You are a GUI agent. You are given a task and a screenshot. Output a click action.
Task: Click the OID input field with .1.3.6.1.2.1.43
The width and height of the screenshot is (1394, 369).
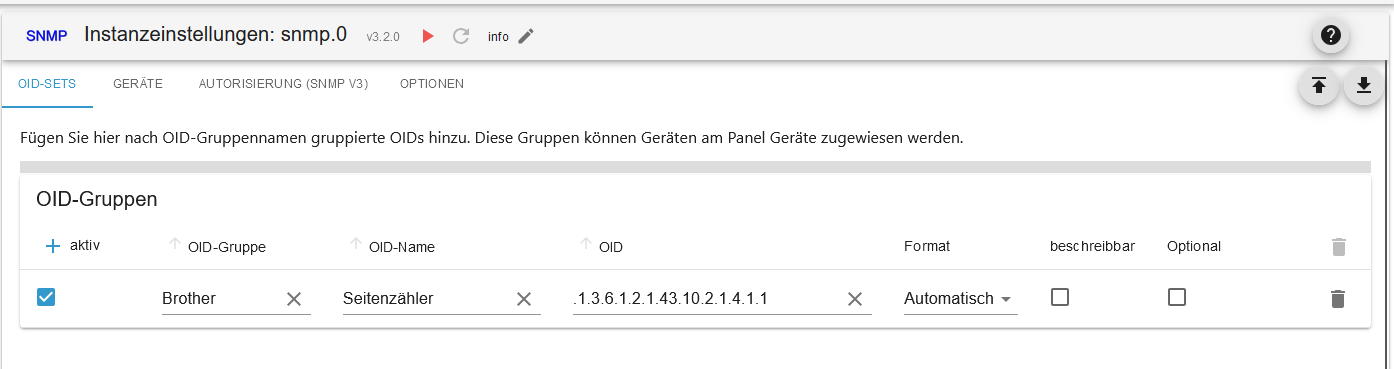coord(708,298)
